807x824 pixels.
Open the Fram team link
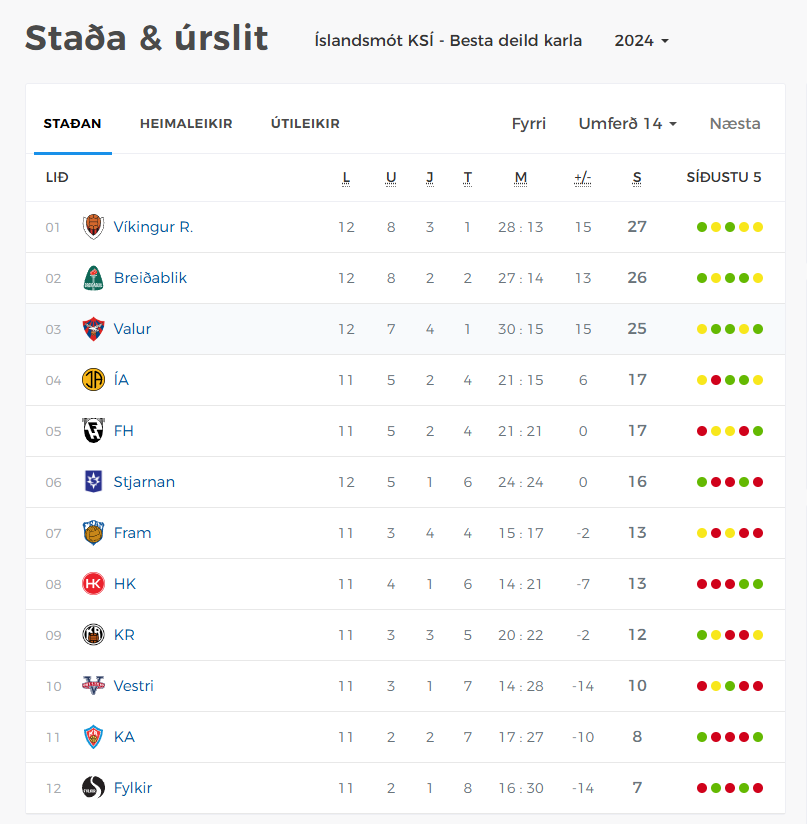tap(132, 533)
